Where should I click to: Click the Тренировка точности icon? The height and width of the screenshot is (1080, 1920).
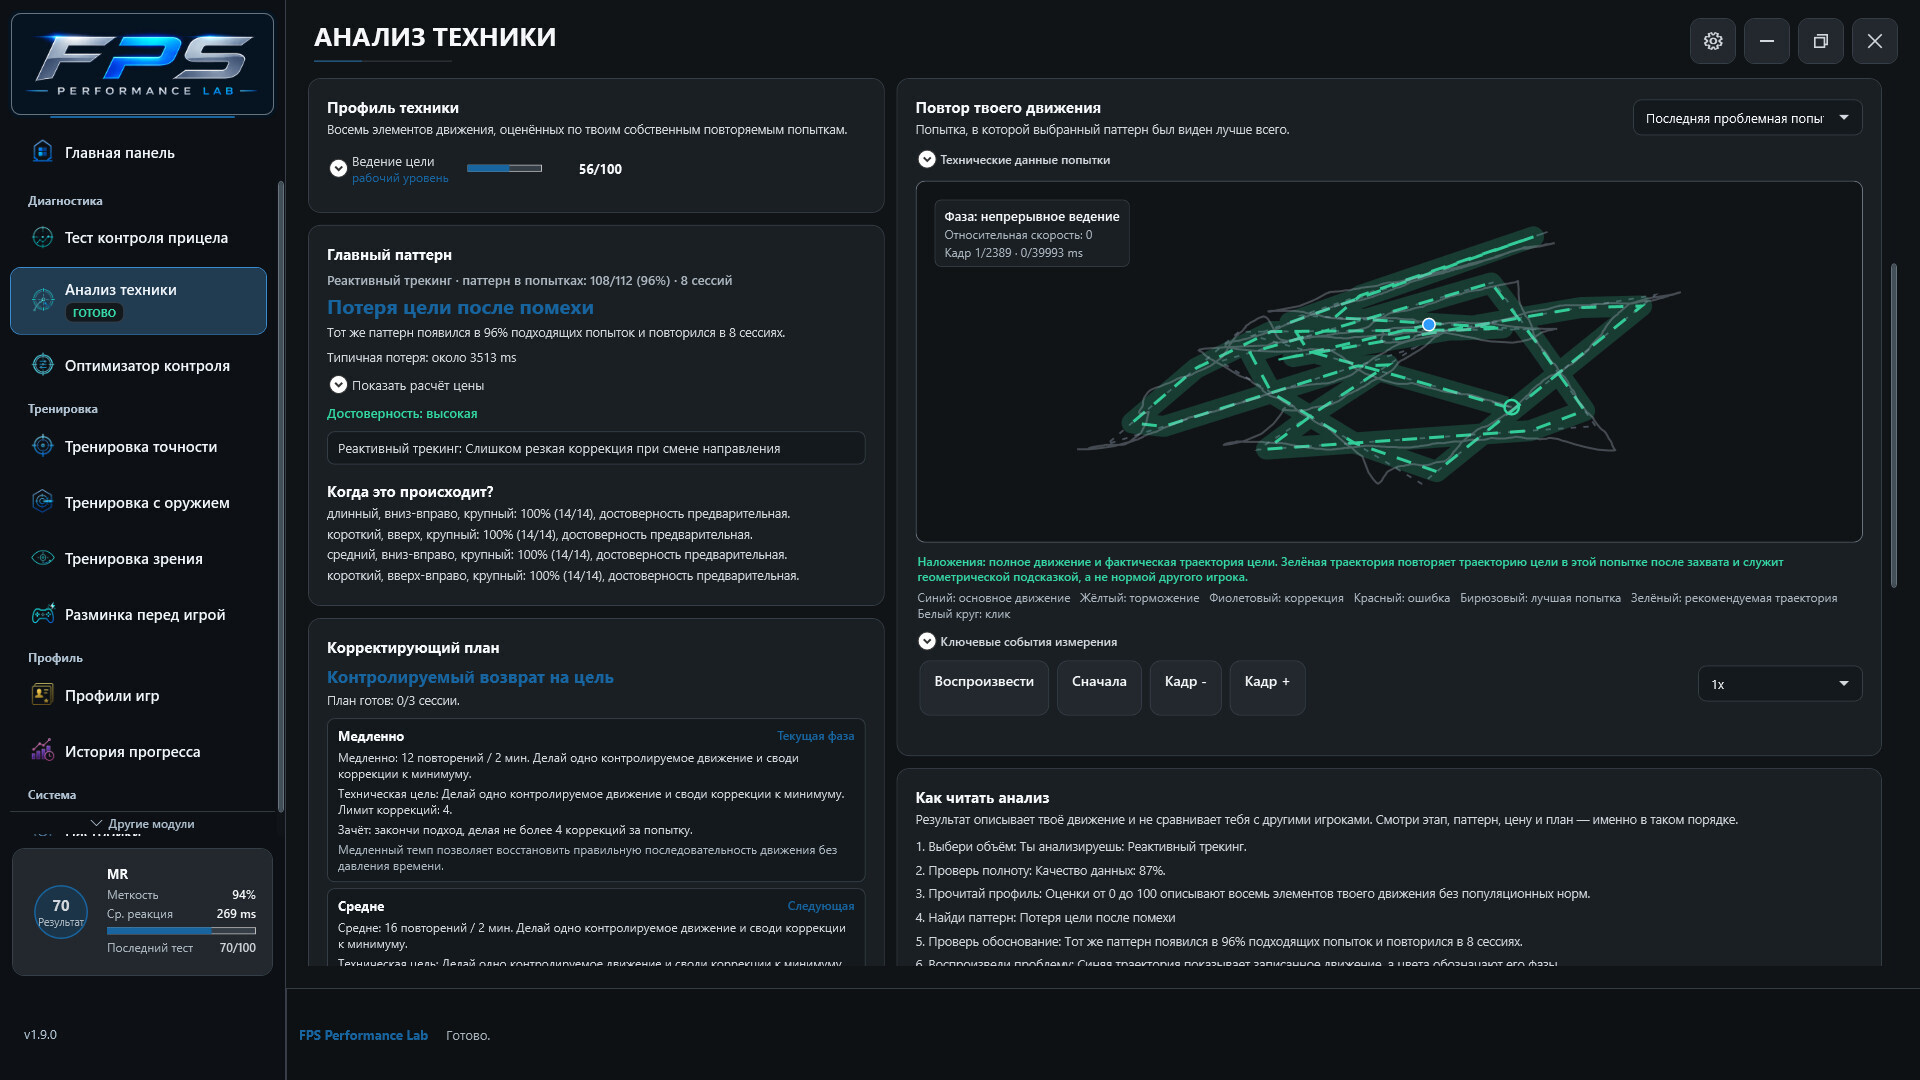pos(42,446)
